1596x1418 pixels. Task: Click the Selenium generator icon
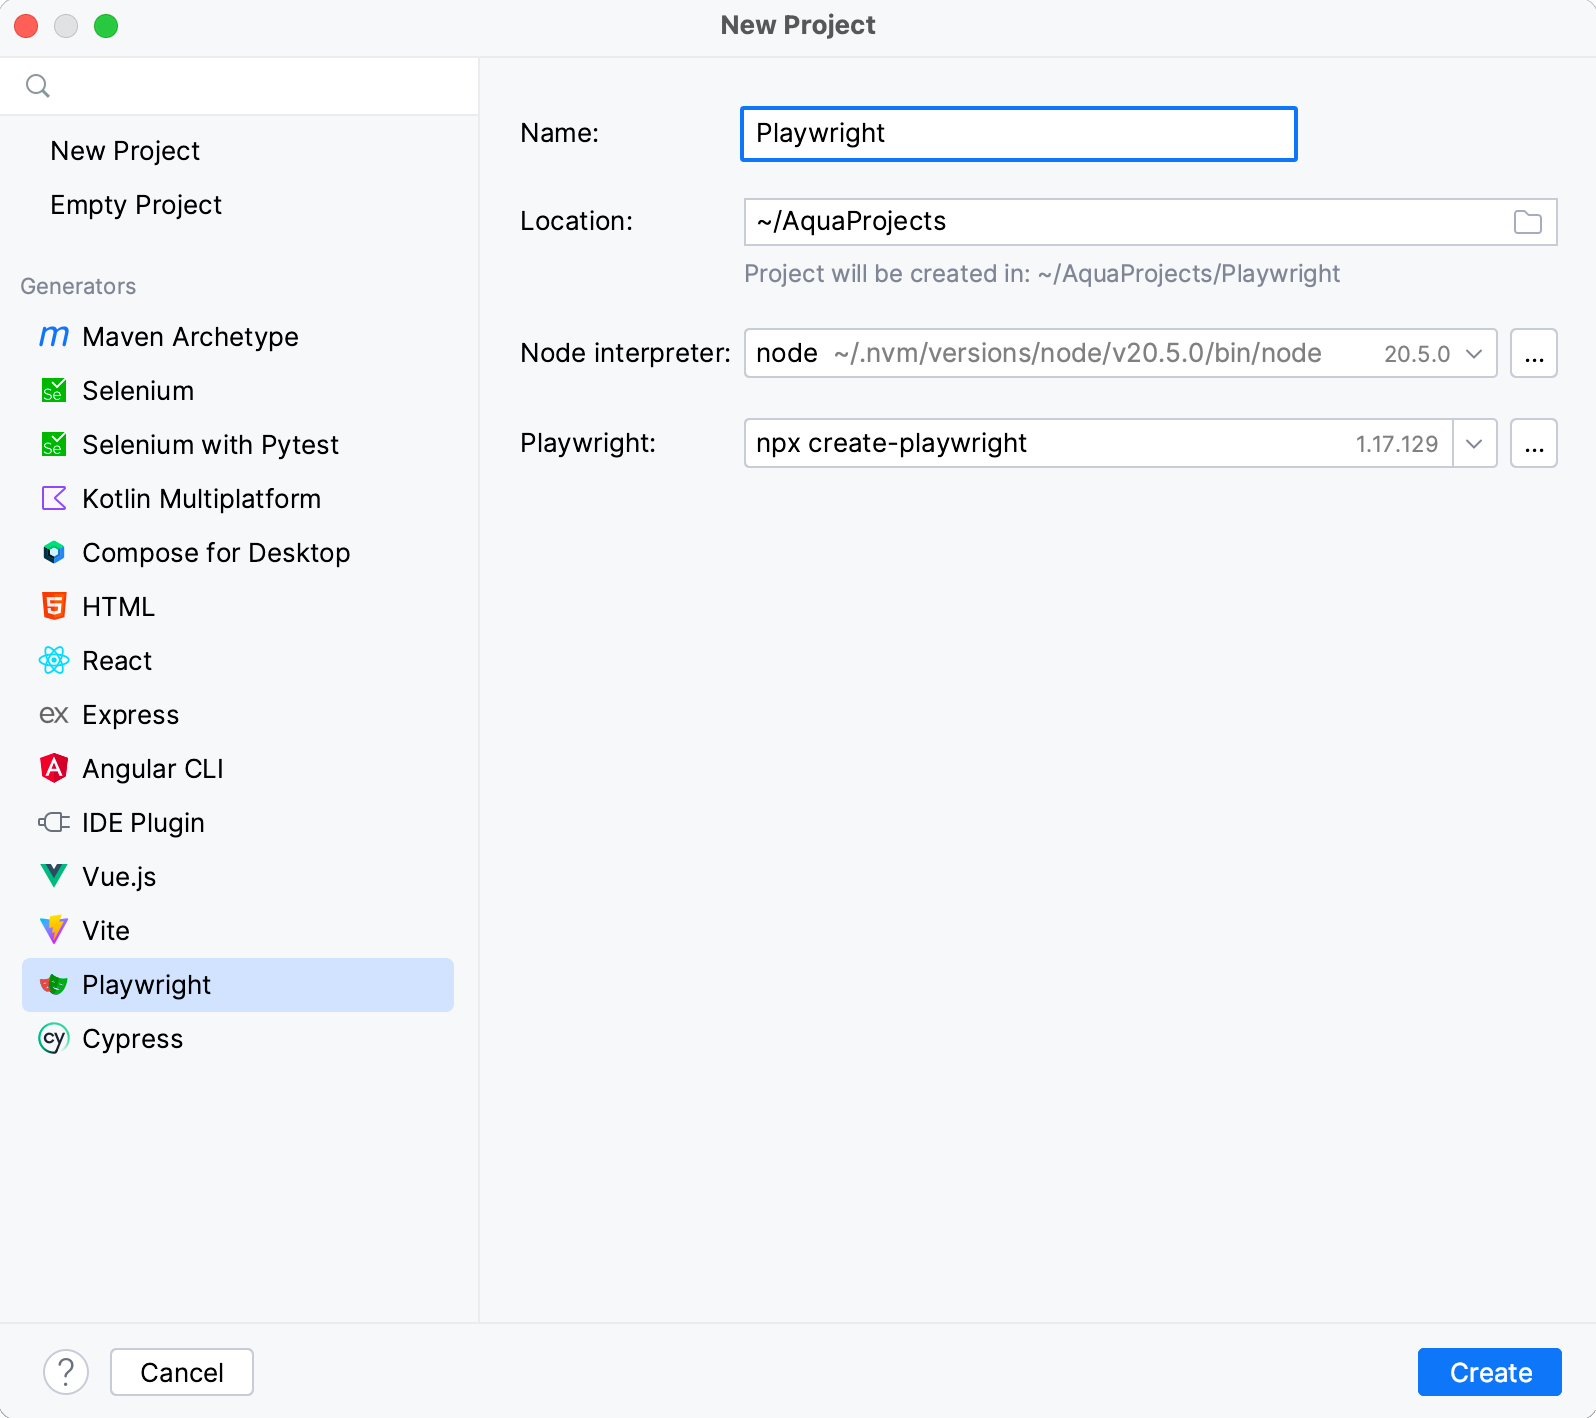54,391
